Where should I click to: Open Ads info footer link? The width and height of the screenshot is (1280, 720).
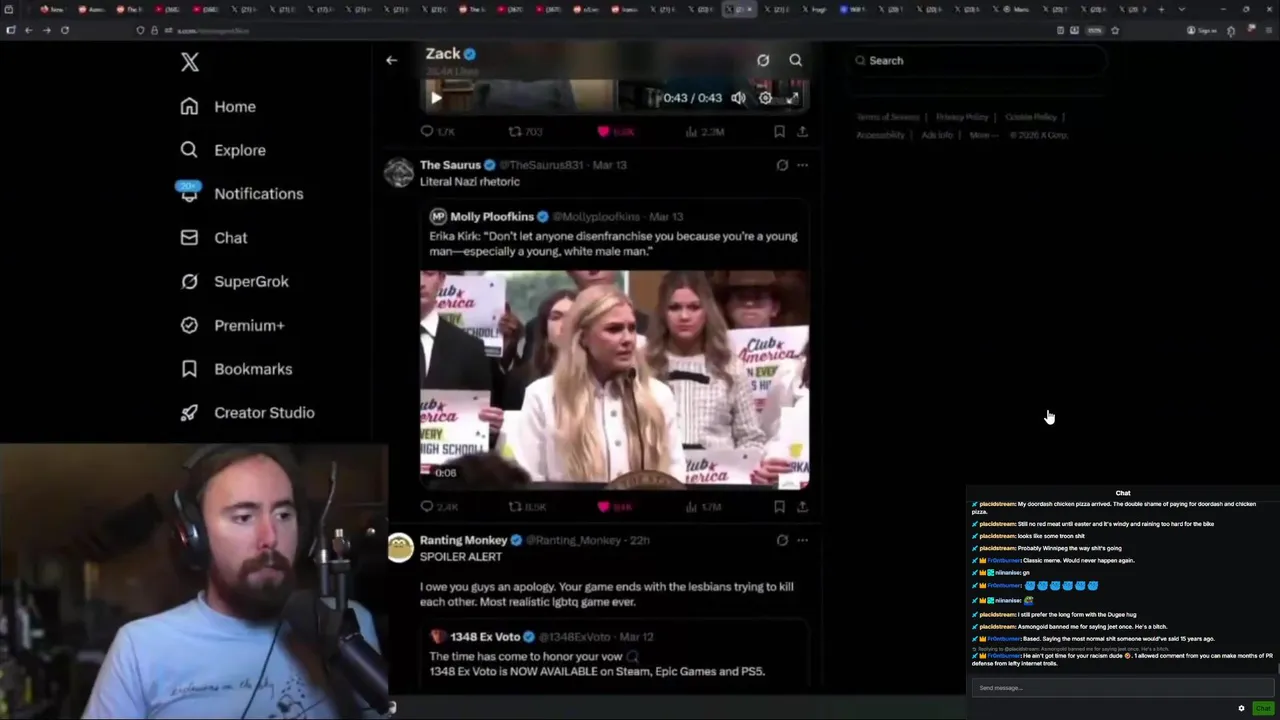tap(937, 135)
